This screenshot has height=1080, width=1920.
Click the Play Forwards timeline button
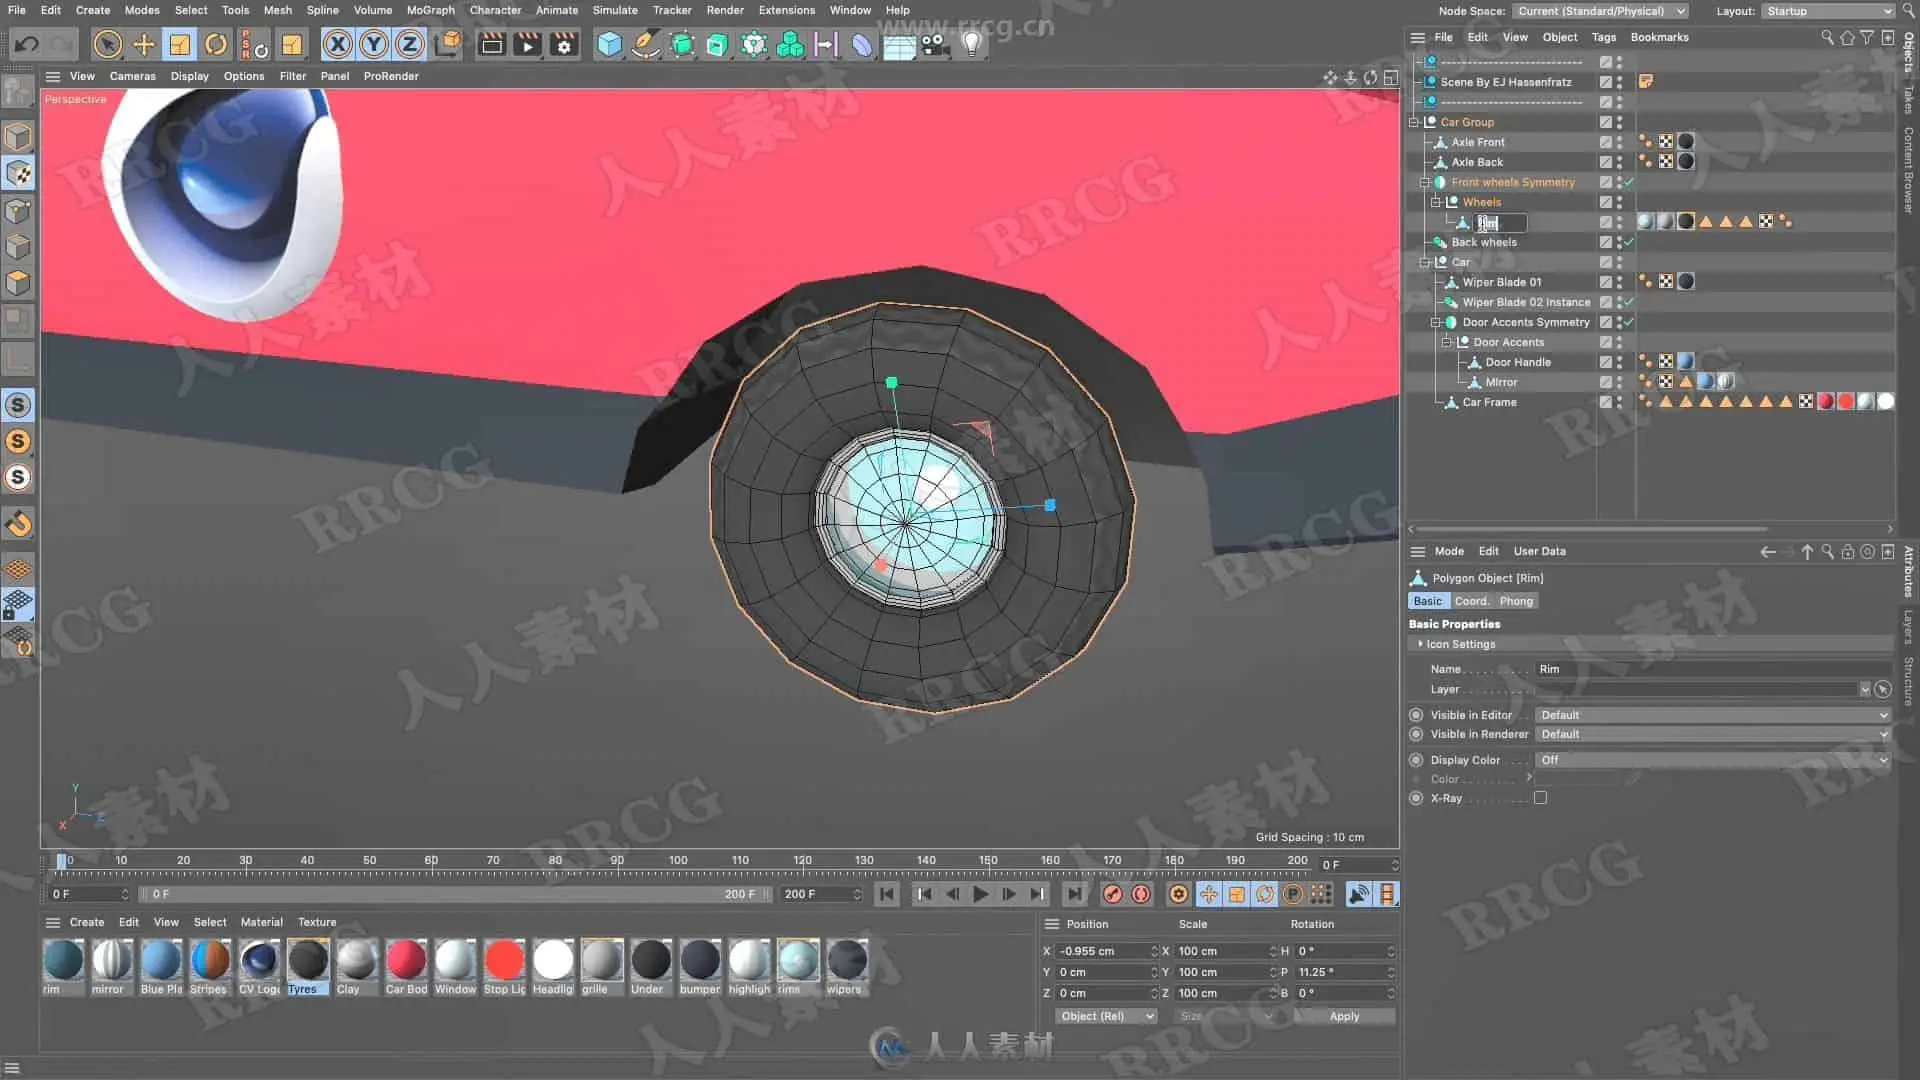tap(980, 894)
